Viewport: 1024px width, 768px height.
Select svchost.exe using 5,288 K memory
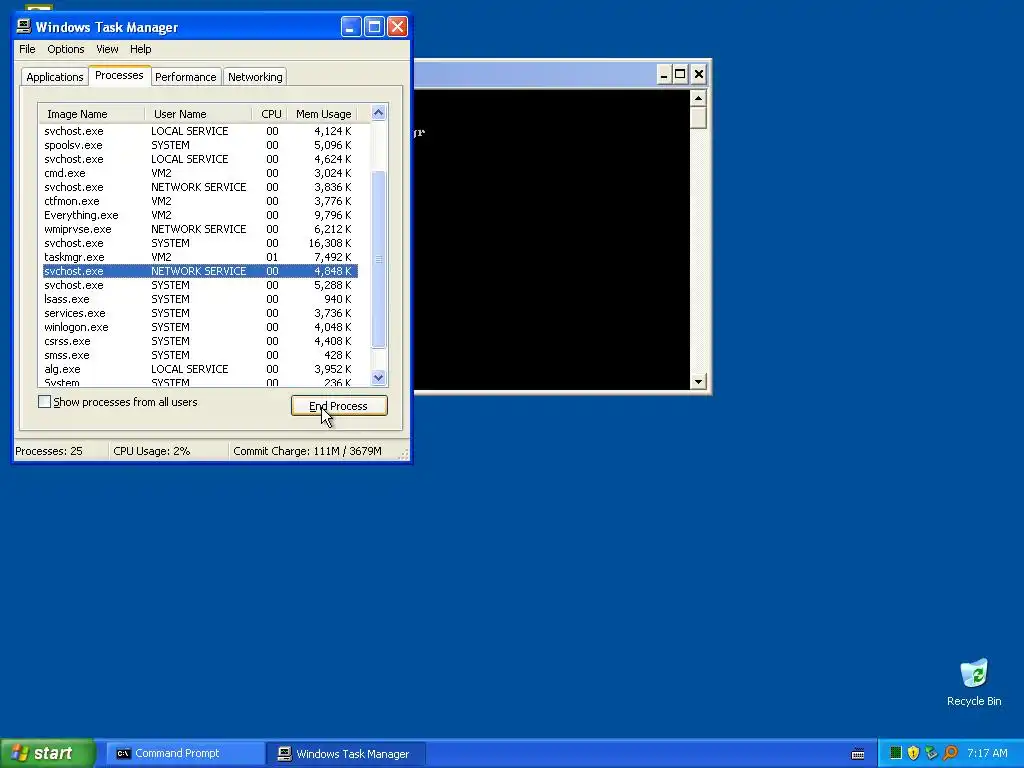(x=200, y=285)
